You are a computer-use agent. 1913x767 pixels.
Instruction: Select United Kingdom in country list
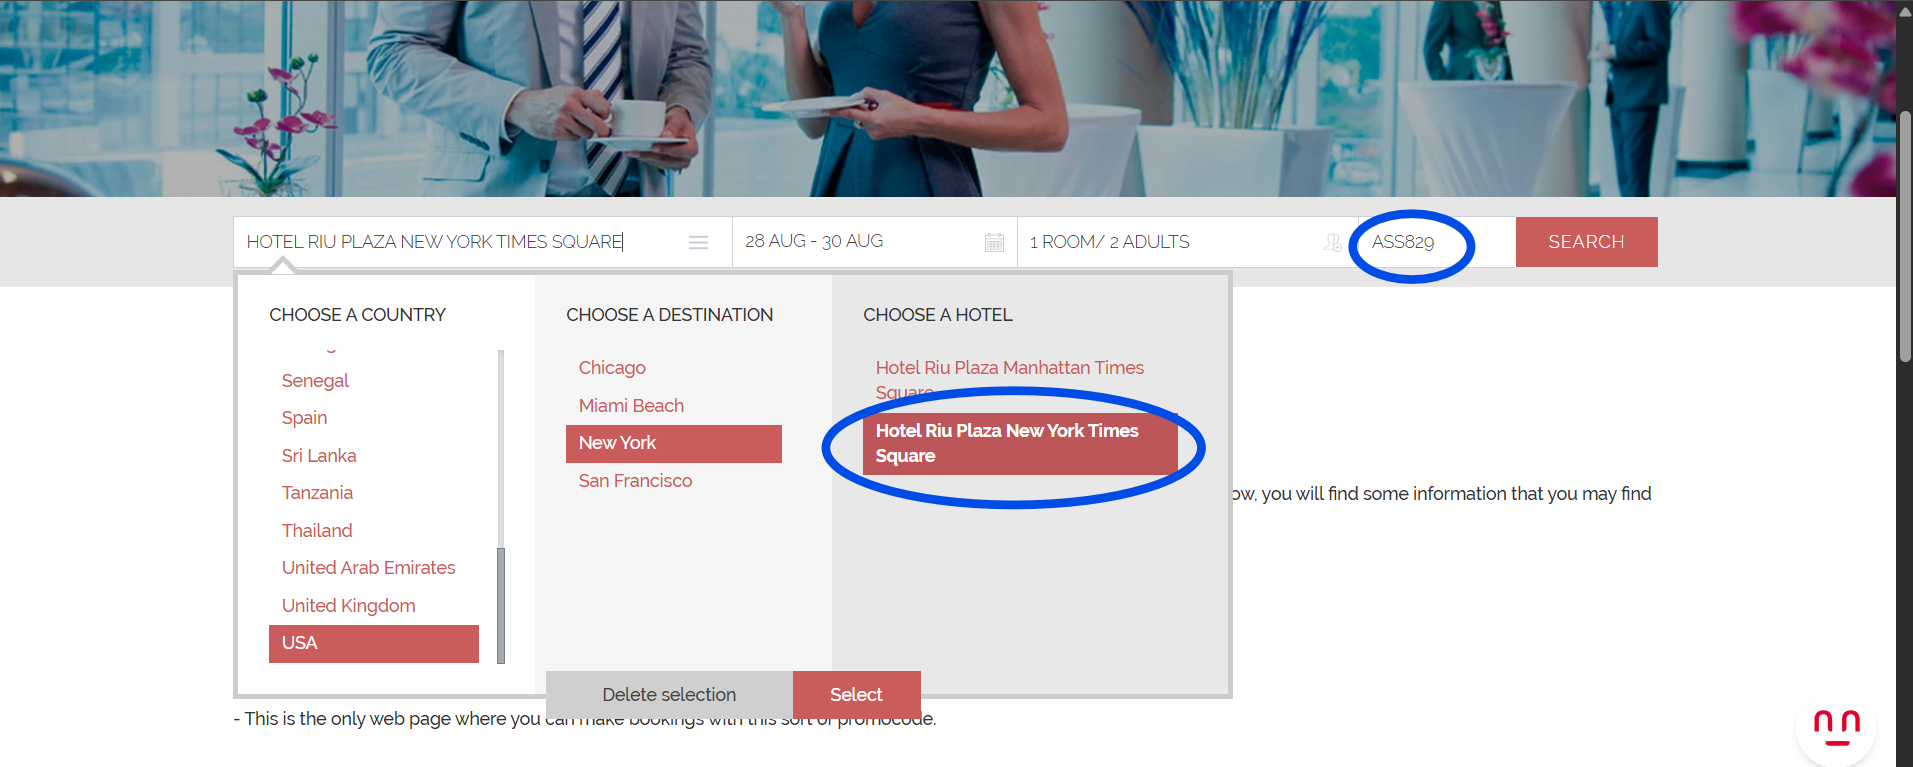348,606
